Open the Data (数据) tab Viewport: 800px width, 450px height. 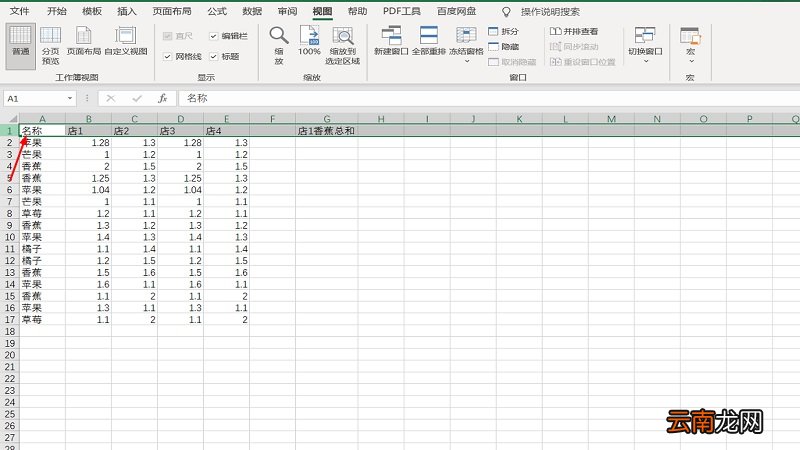(x=252, y=11)
